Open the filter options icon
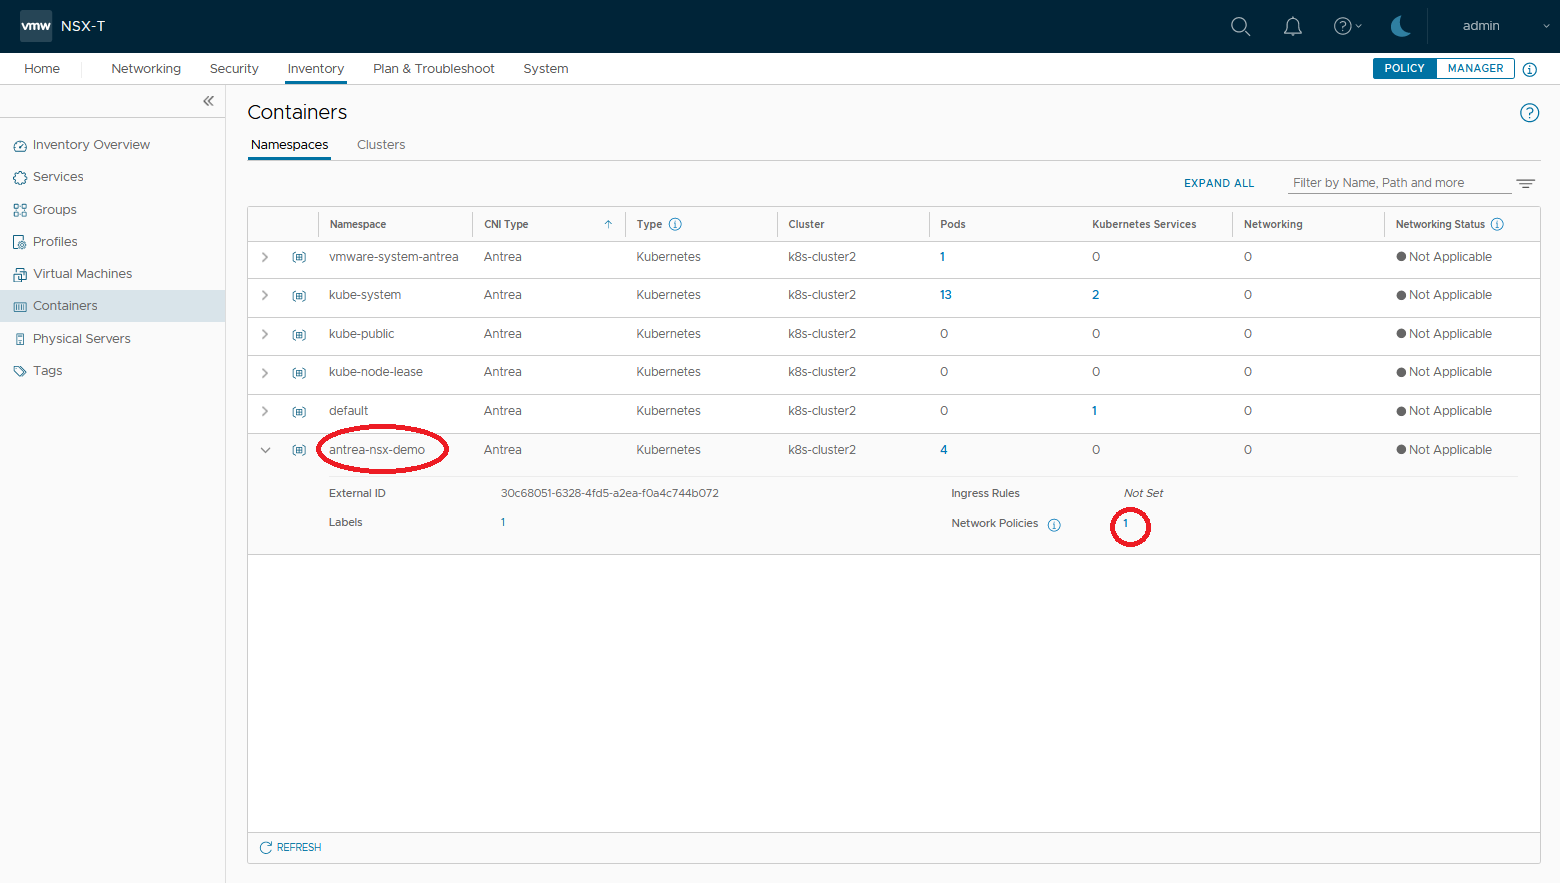 pos(1525,183)
